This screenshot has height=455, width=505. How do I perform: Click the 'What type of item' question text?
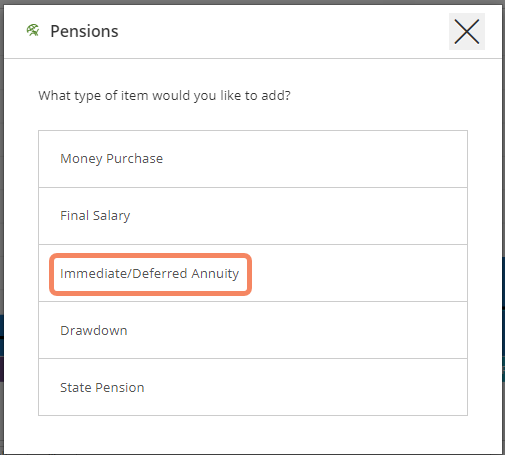pyautogui.click(x=164, y=96)
